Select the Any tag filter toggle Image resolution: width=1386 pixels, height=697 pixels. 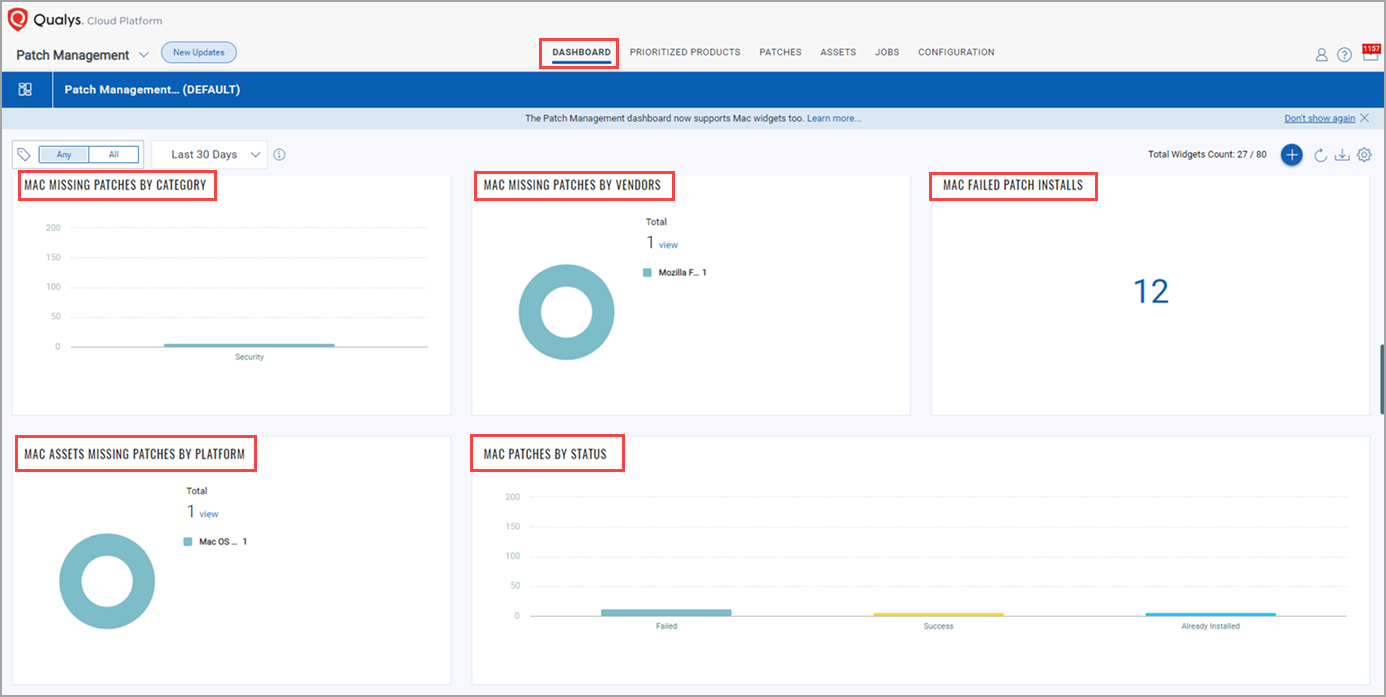tap(64, 155)
